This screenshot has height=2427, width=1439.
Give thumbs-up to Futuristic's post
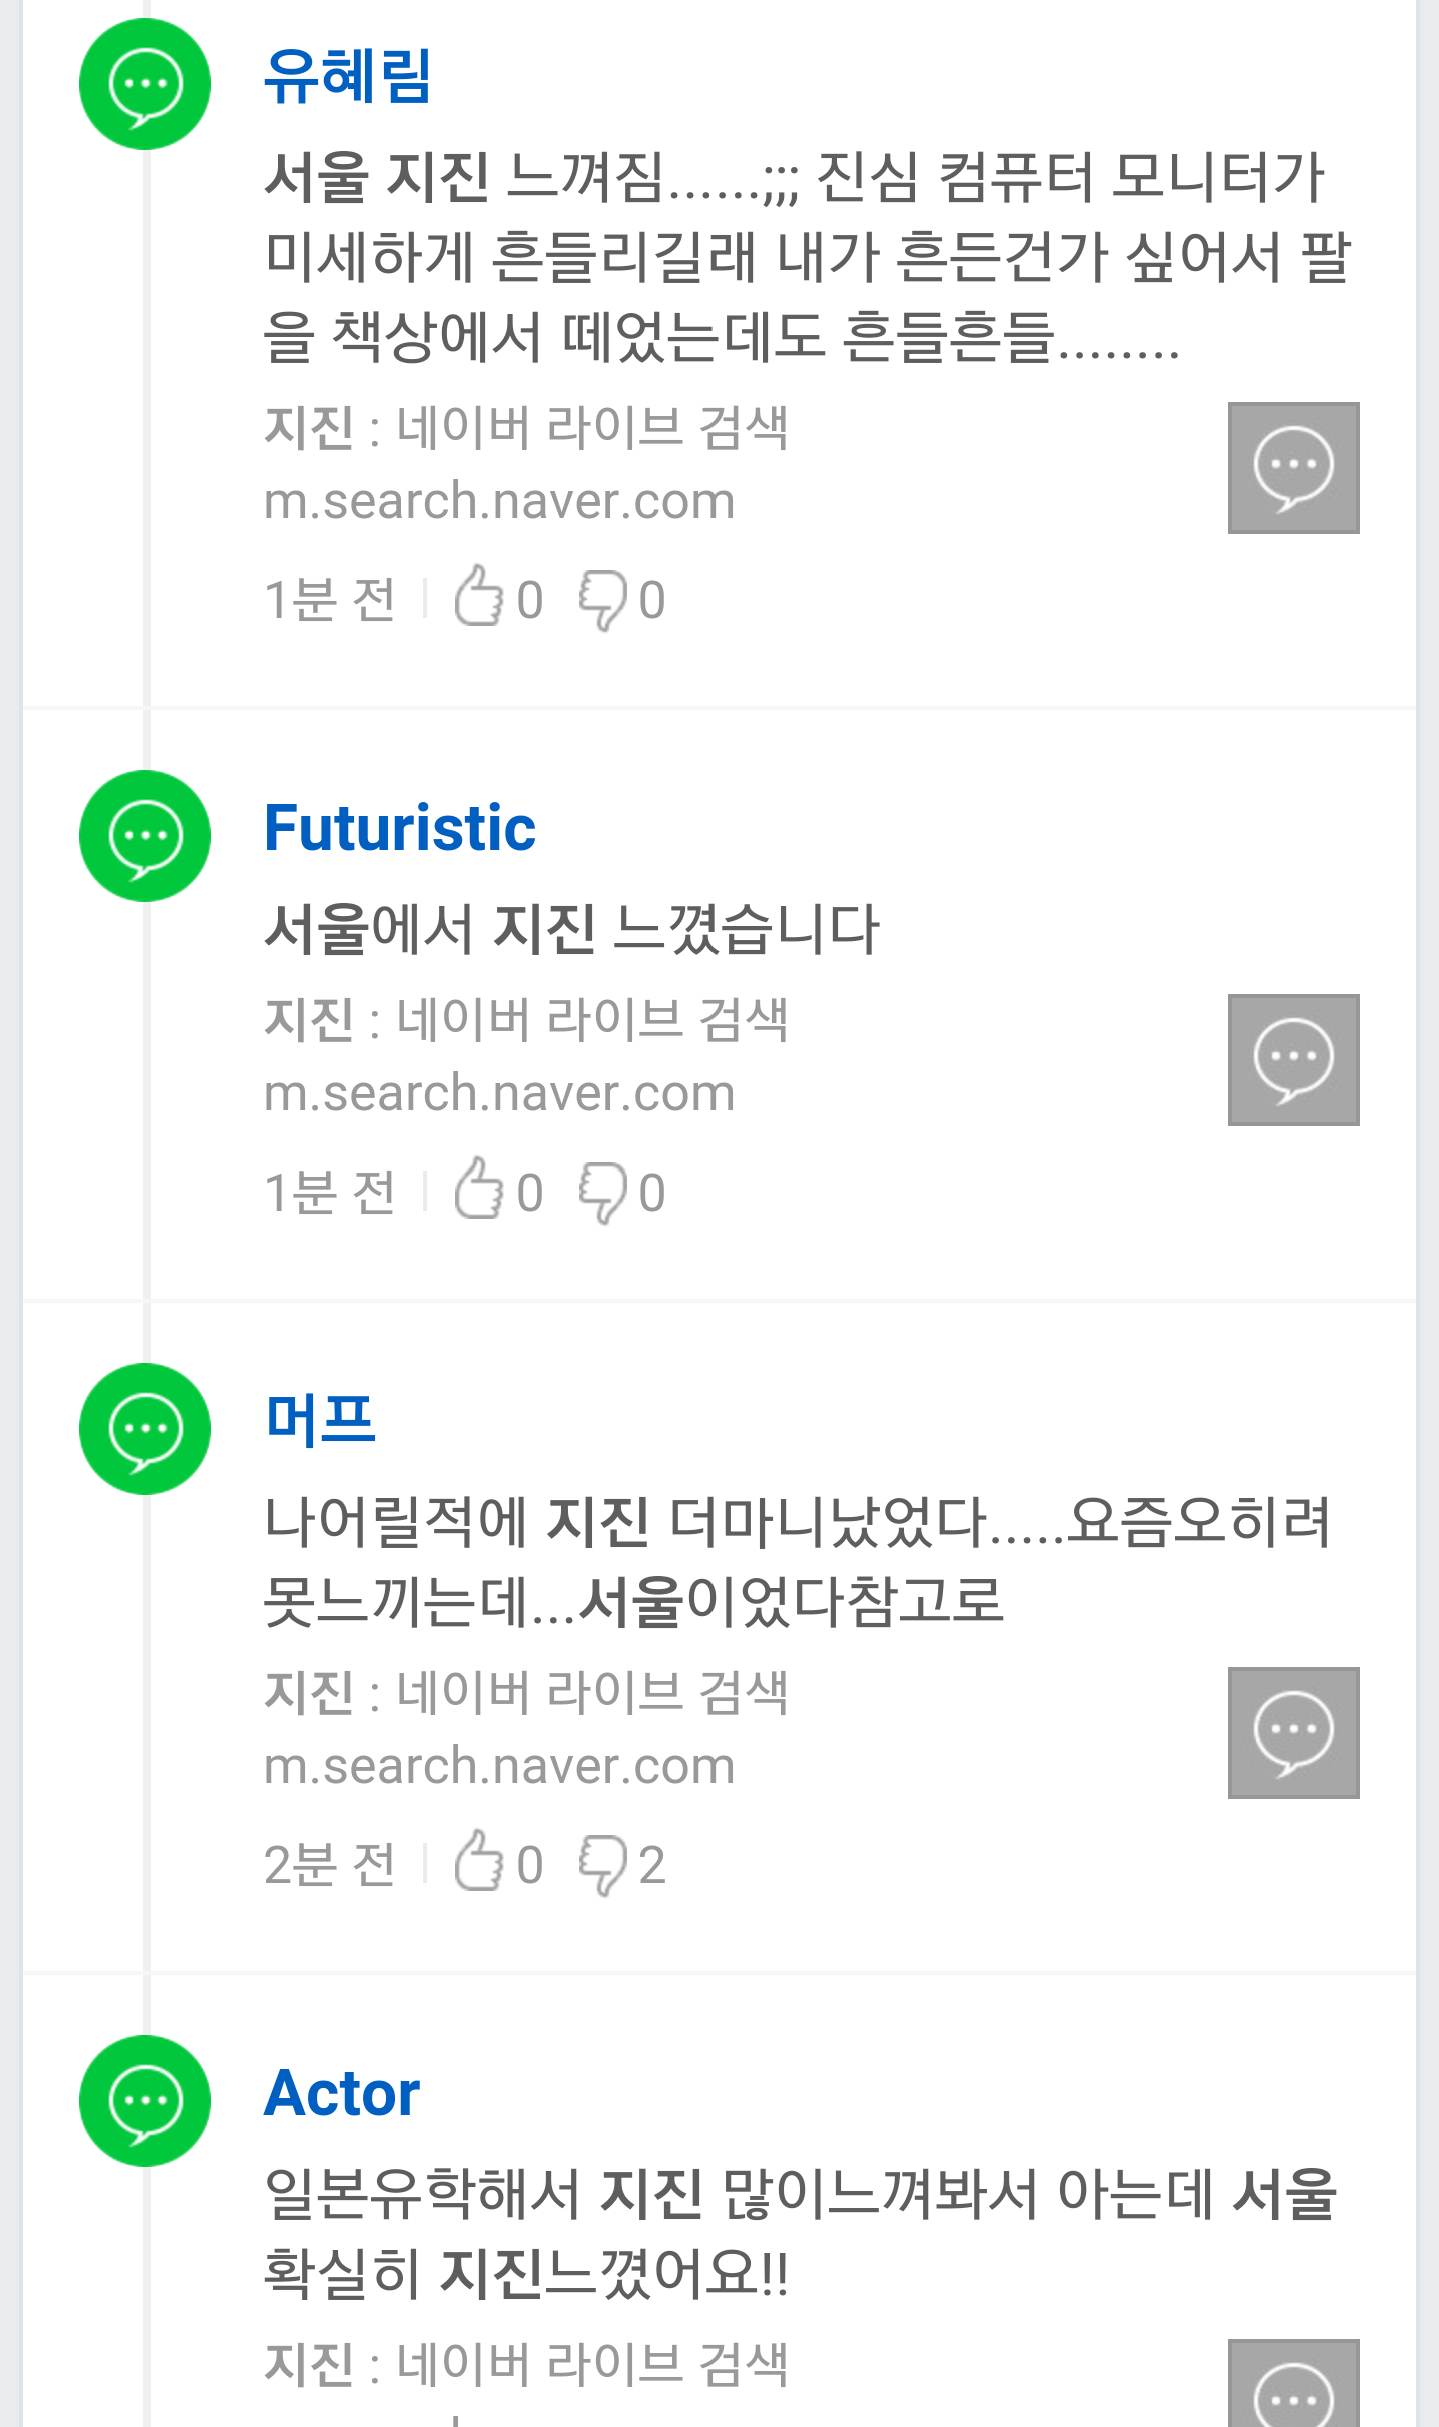[479, 1190]
